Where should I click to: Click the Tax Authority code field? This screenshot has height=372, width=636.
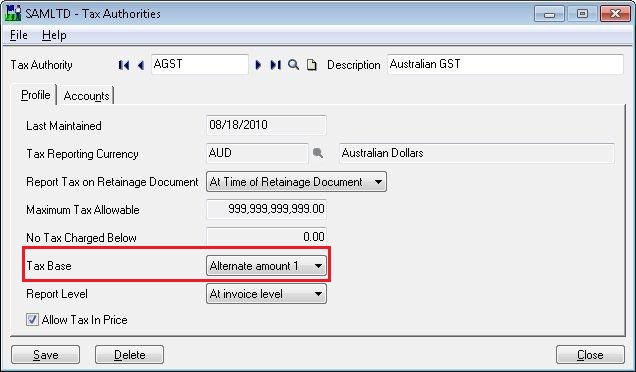[x=200, y=65]
